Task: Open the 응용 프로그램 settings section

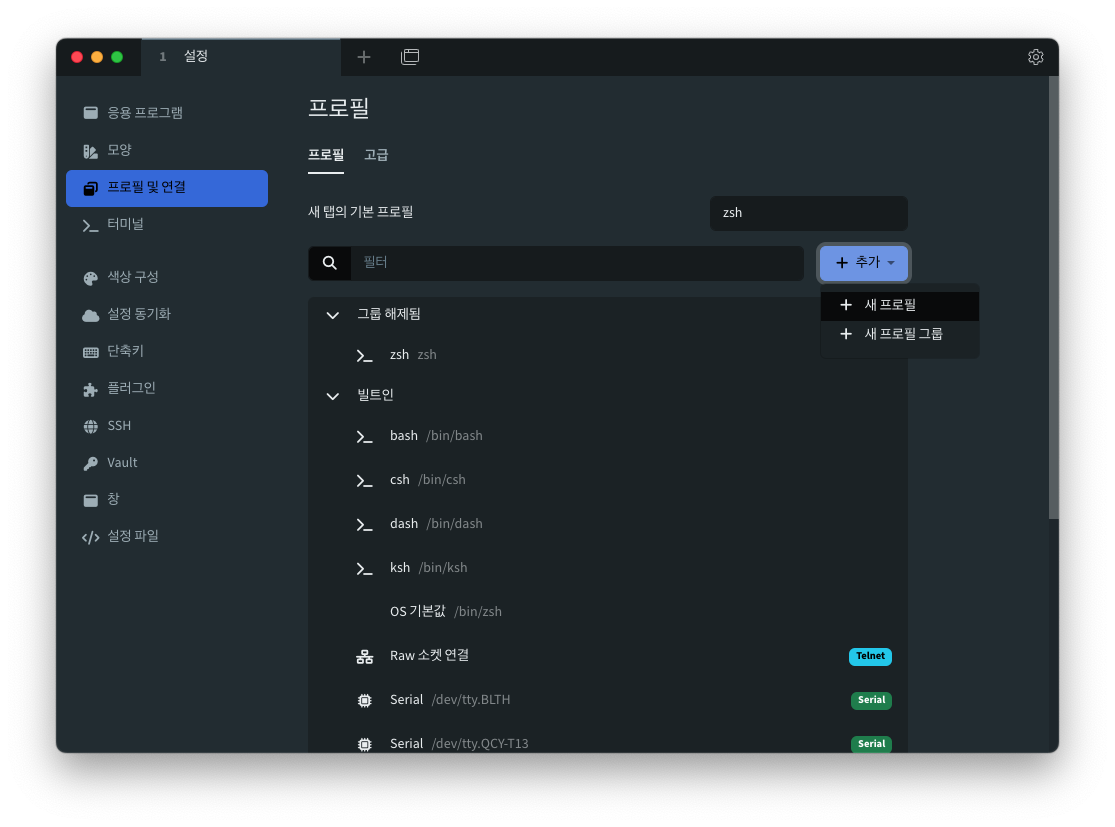Action: (x=141, y=112)
